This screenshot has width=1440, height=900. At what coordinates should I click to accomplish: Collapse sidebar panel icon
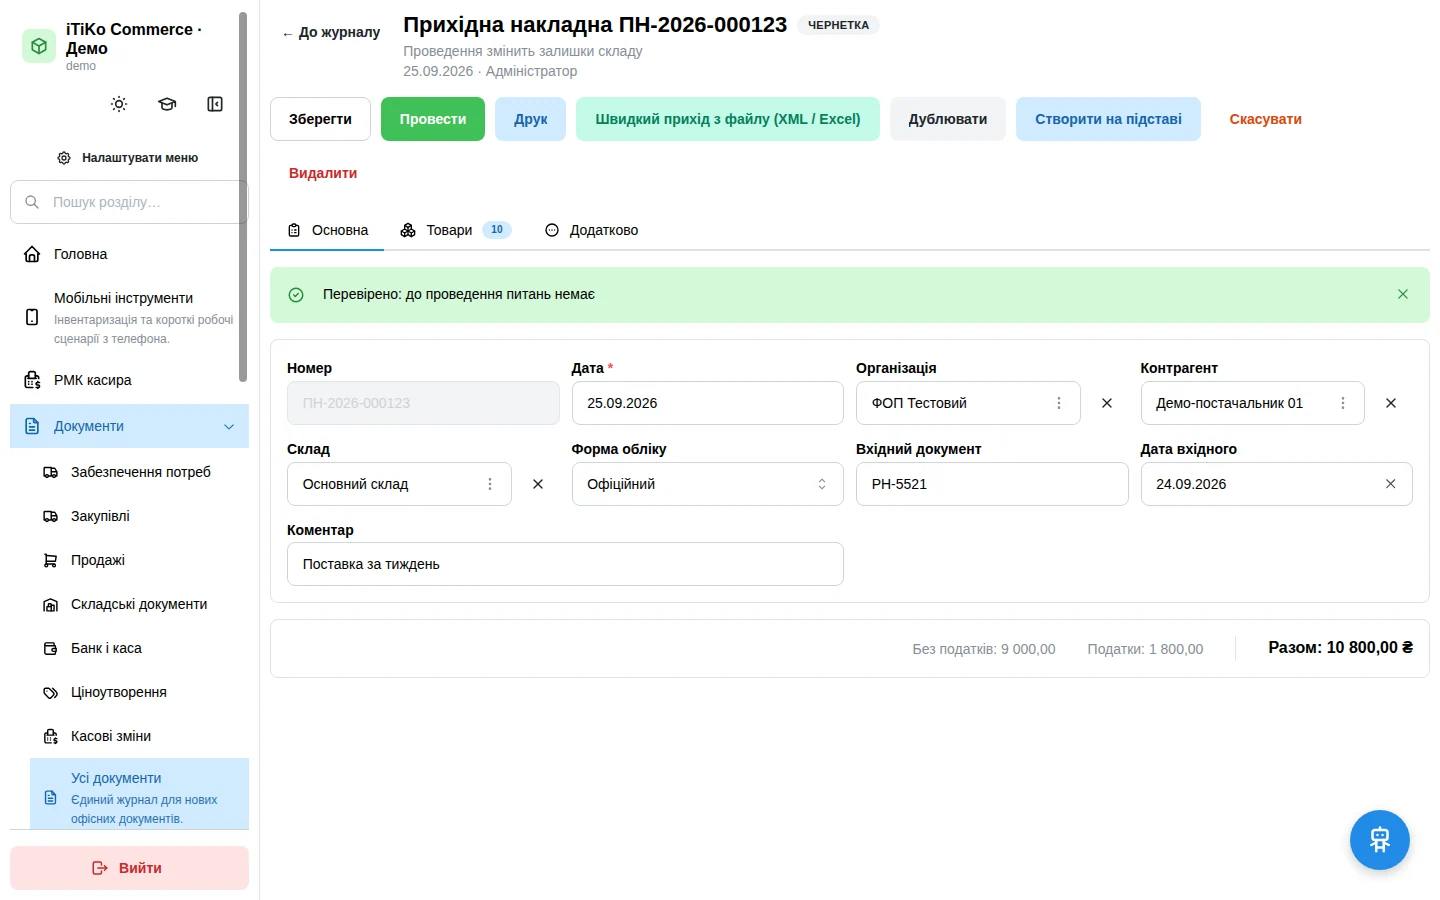point(215,104)
